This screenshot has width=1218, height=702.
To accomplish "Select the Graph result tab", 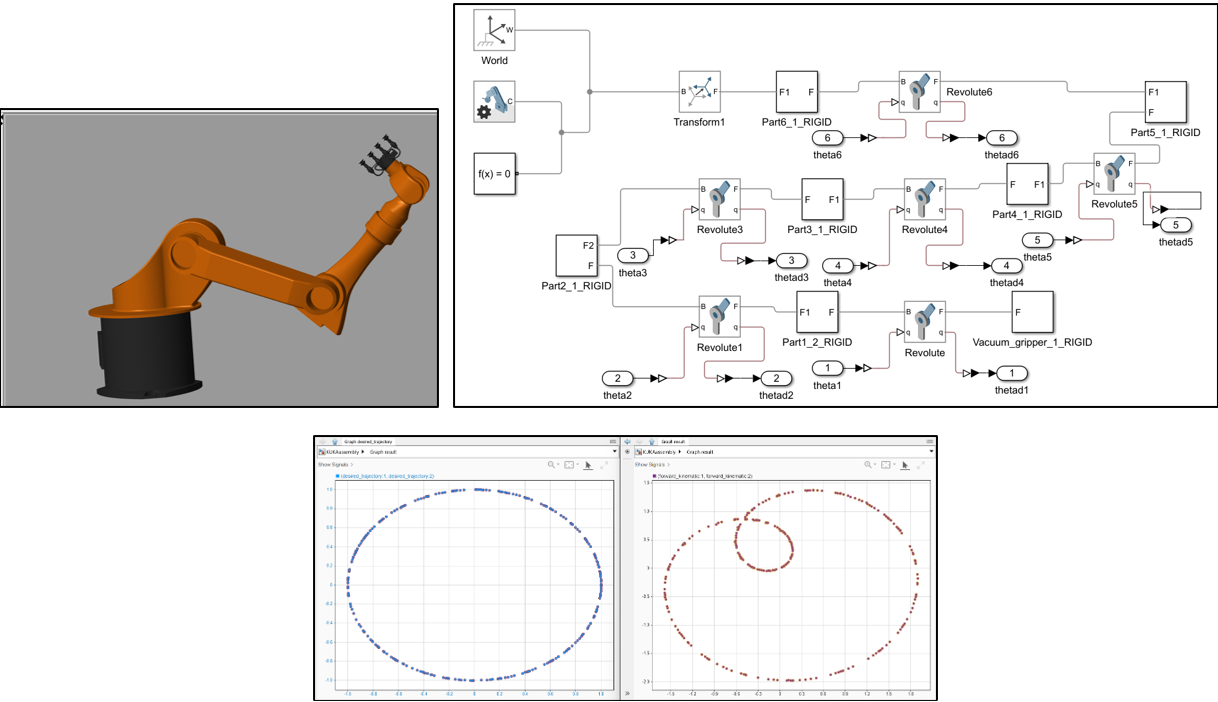I will pyautogui.click(x=673, y=441).
